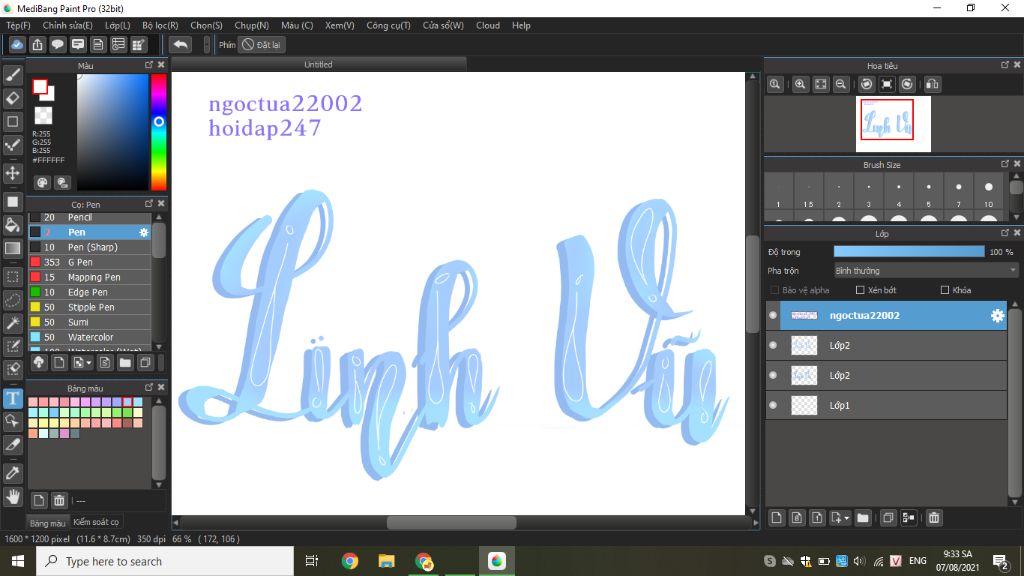Select the Hand tool
The width and height of the screenshot is (1024, 576).
[12, 497]
